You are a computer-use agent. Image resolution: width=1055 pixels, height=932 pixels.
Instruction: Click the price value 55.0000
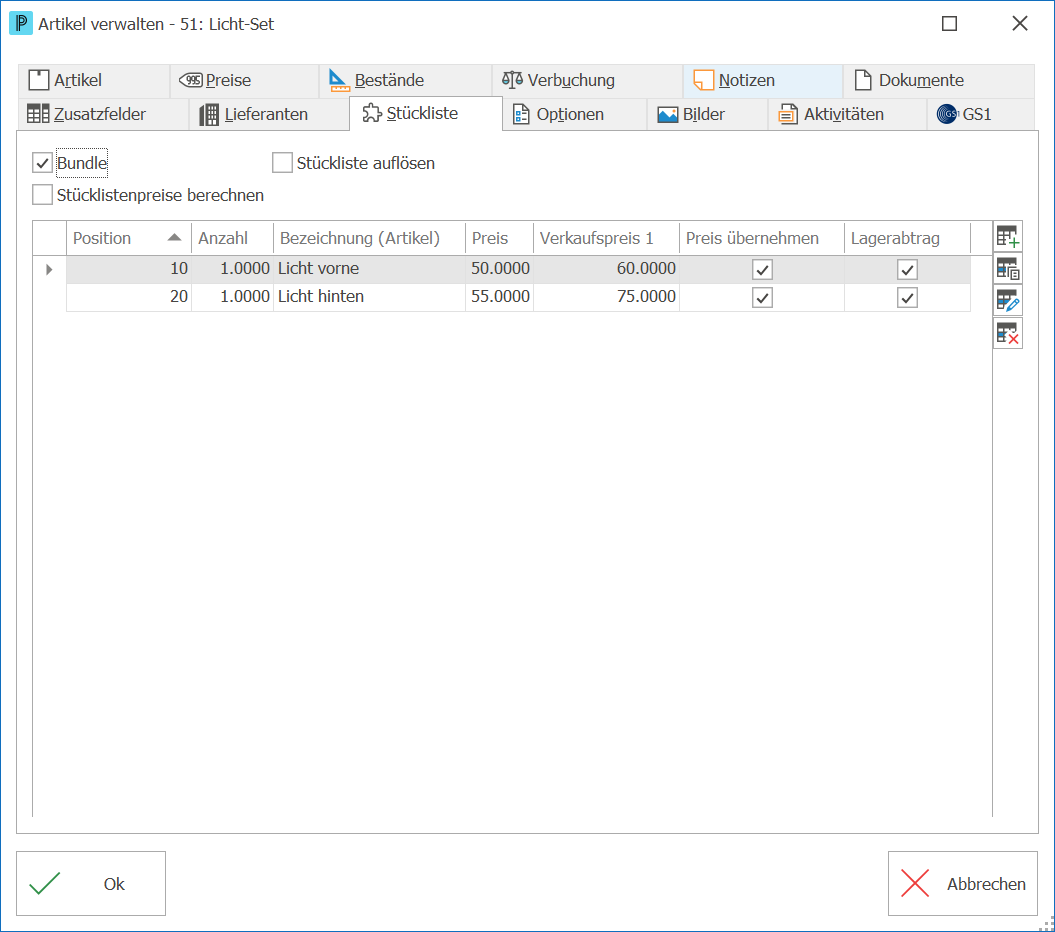[499, 297]
